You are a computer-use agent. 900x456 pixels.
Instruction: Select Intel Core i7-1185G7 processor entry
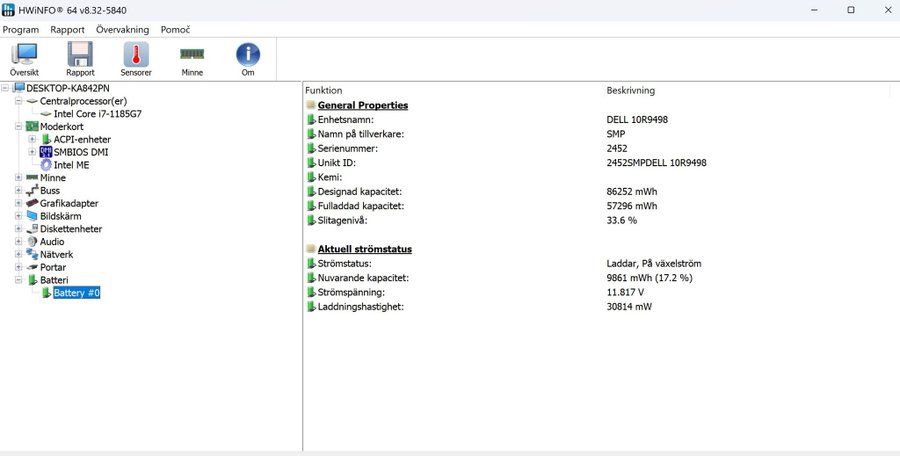(x=97, y=114)
